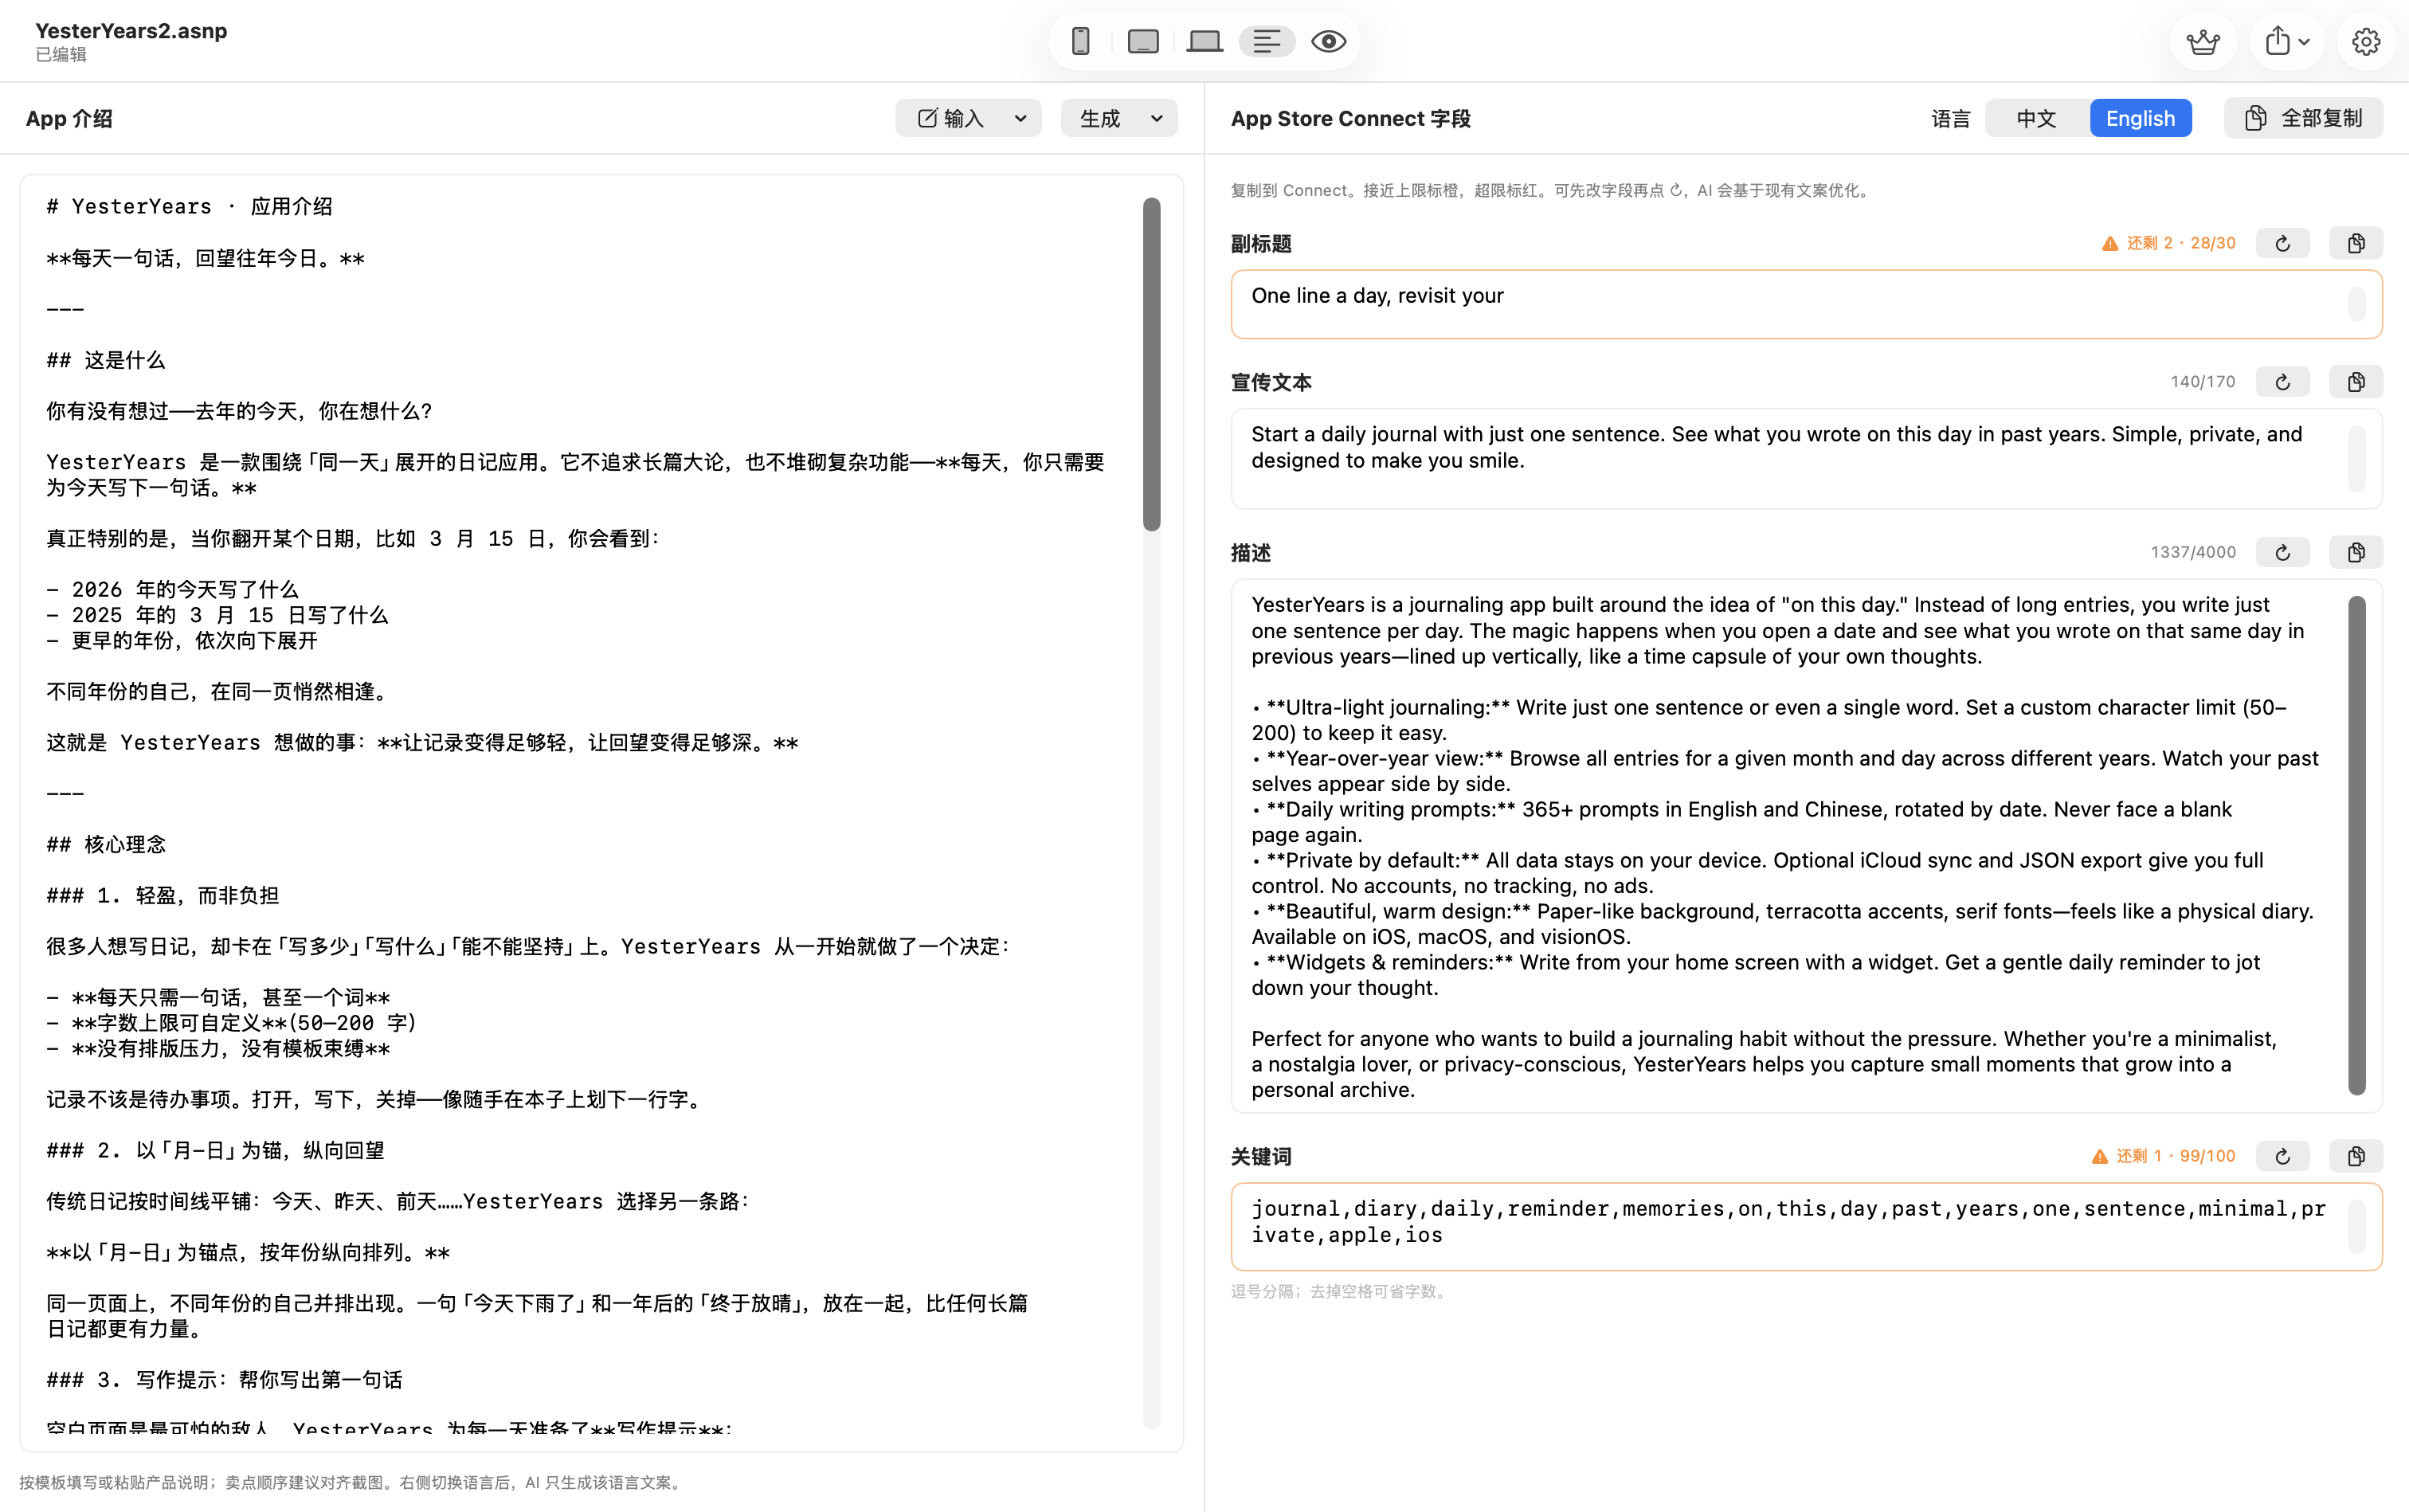Viewport: 2409px width, 1512px height.
Task: Click the '## 这是什么' heading line
Action: (106, 360)
